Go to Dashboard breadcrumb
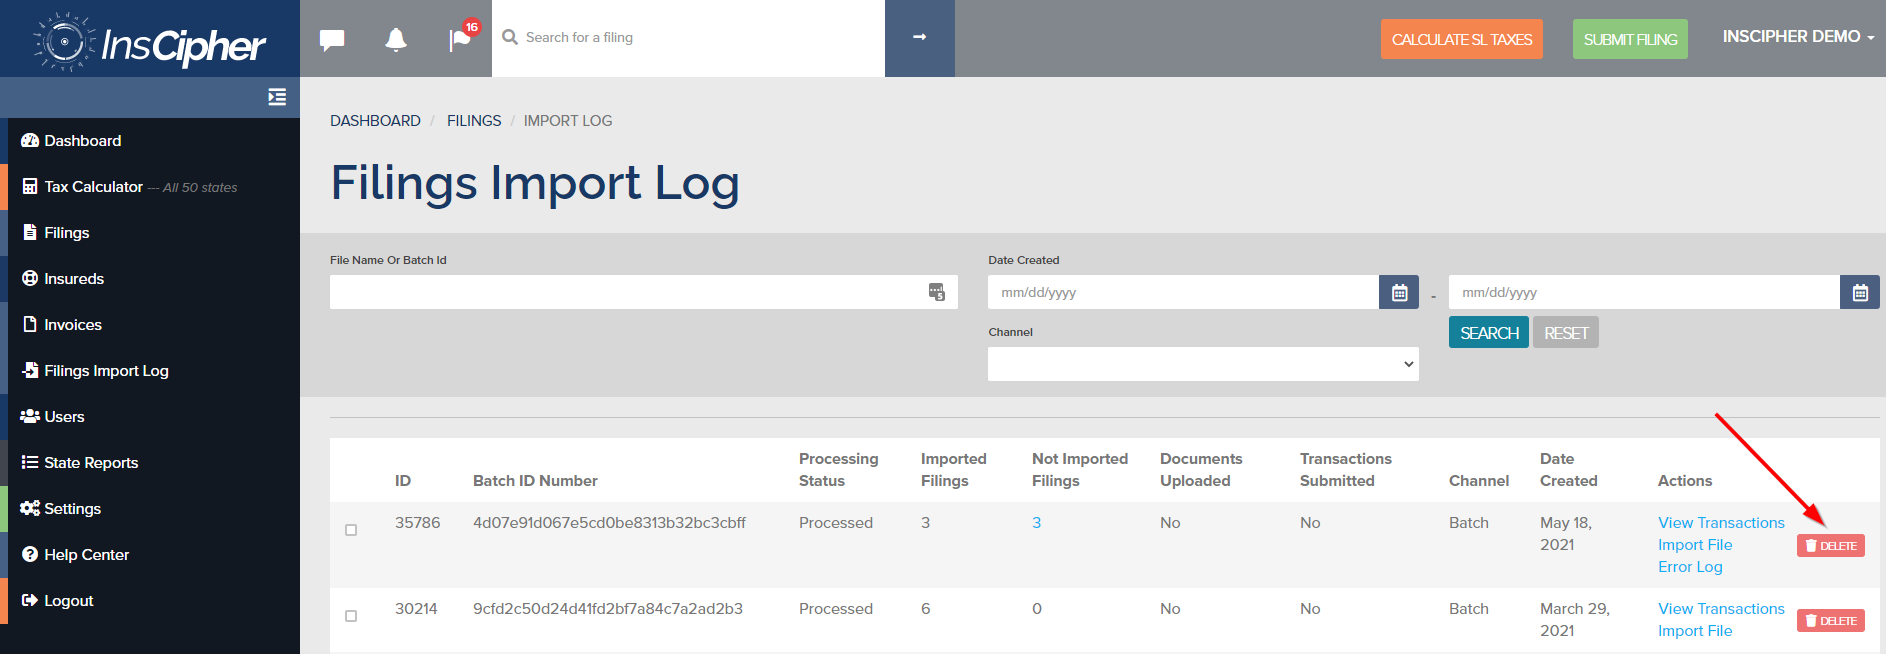This screenshot has width=1886, height=654. [x=375, y=121]
